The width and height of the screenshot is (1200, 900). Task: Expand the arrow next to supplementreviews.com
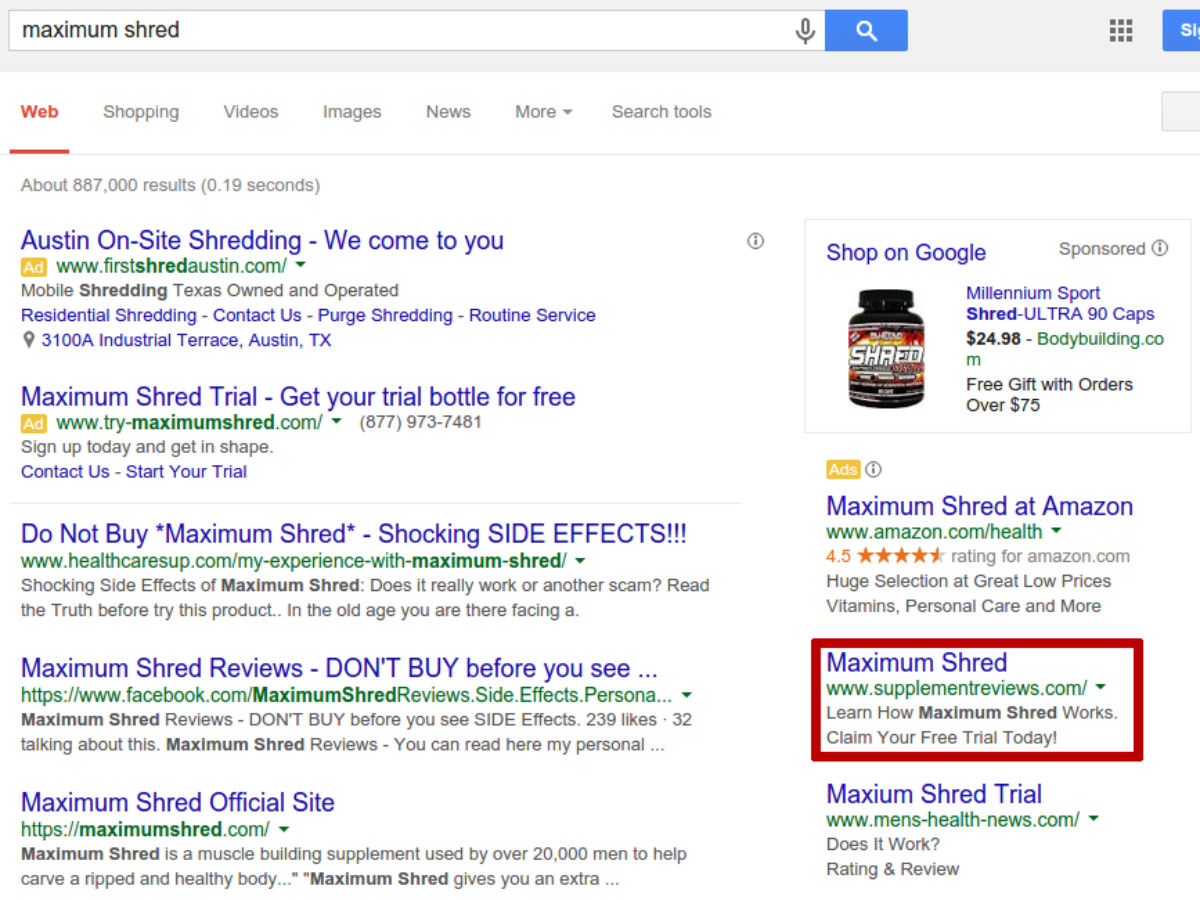click(1100, 687)
